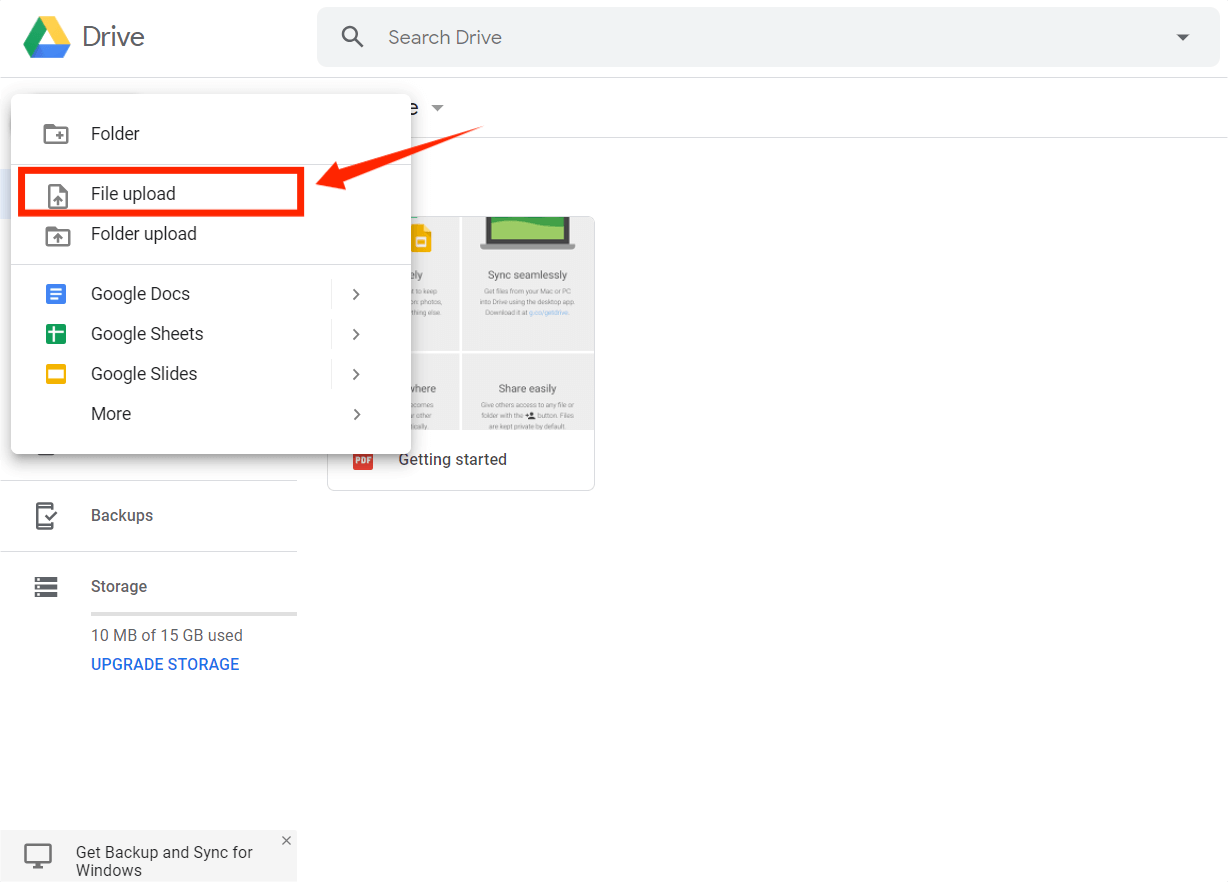The height and width of the screenshot is (882, 1228).
Task: Select File upload in the menu
Action: coord(211,194)
